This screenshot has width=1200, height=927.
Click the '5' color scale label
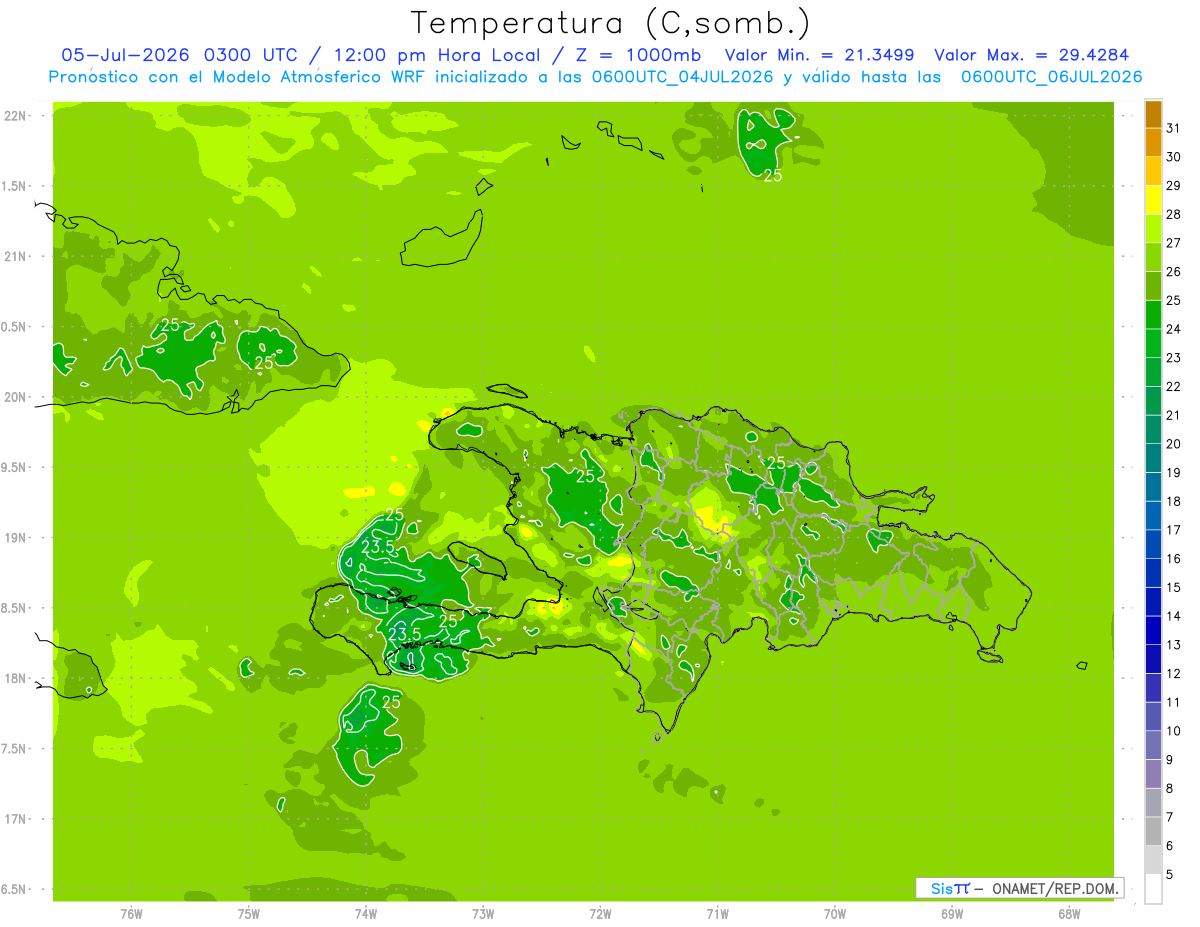pyautogui.click(x=1170, y=874)
